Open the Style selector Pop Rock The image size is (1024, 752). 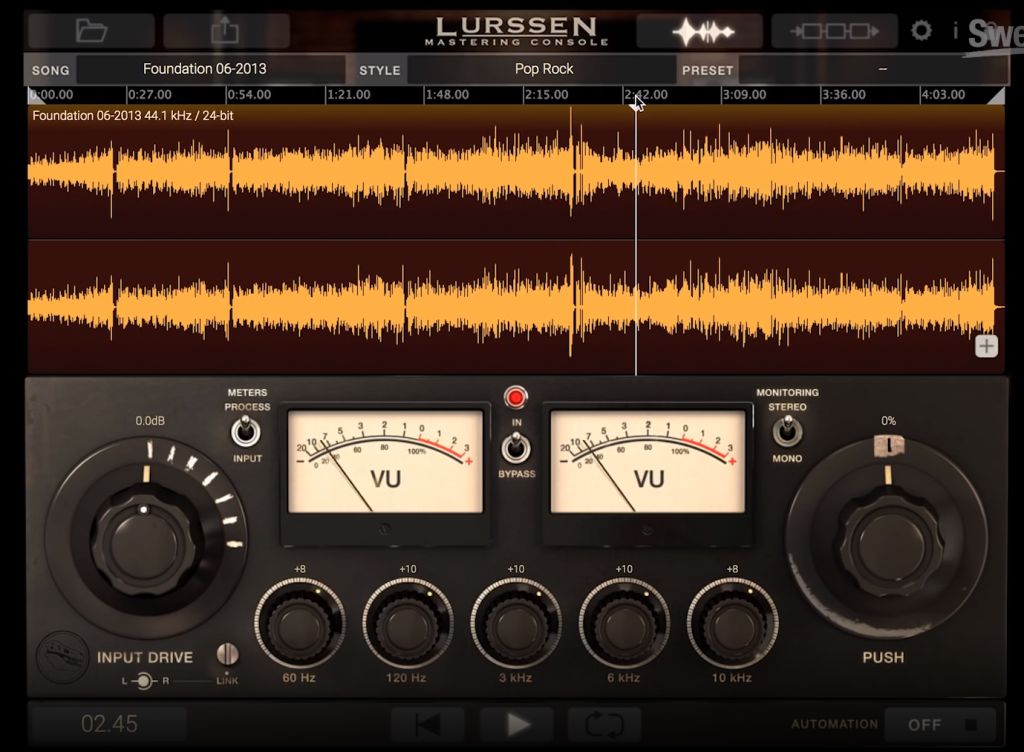pos(542,69)
